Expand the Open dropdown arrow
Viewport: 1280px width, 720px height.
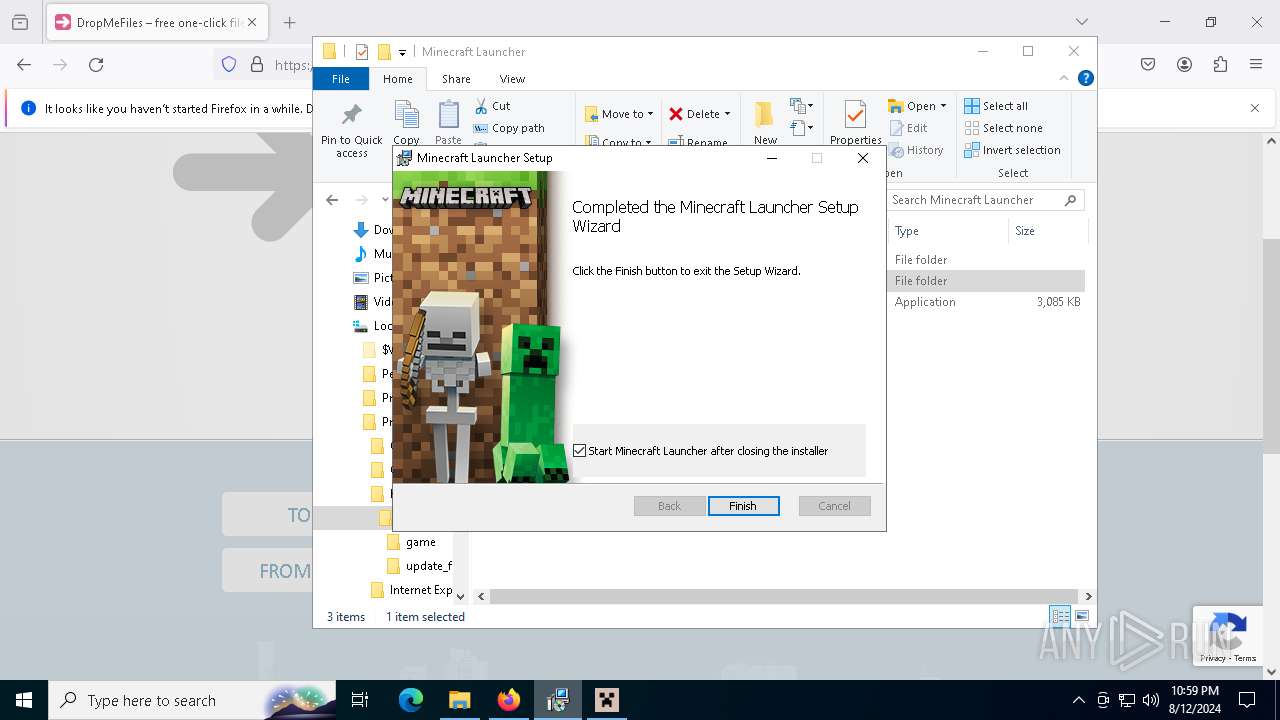(x=943, y=106)
